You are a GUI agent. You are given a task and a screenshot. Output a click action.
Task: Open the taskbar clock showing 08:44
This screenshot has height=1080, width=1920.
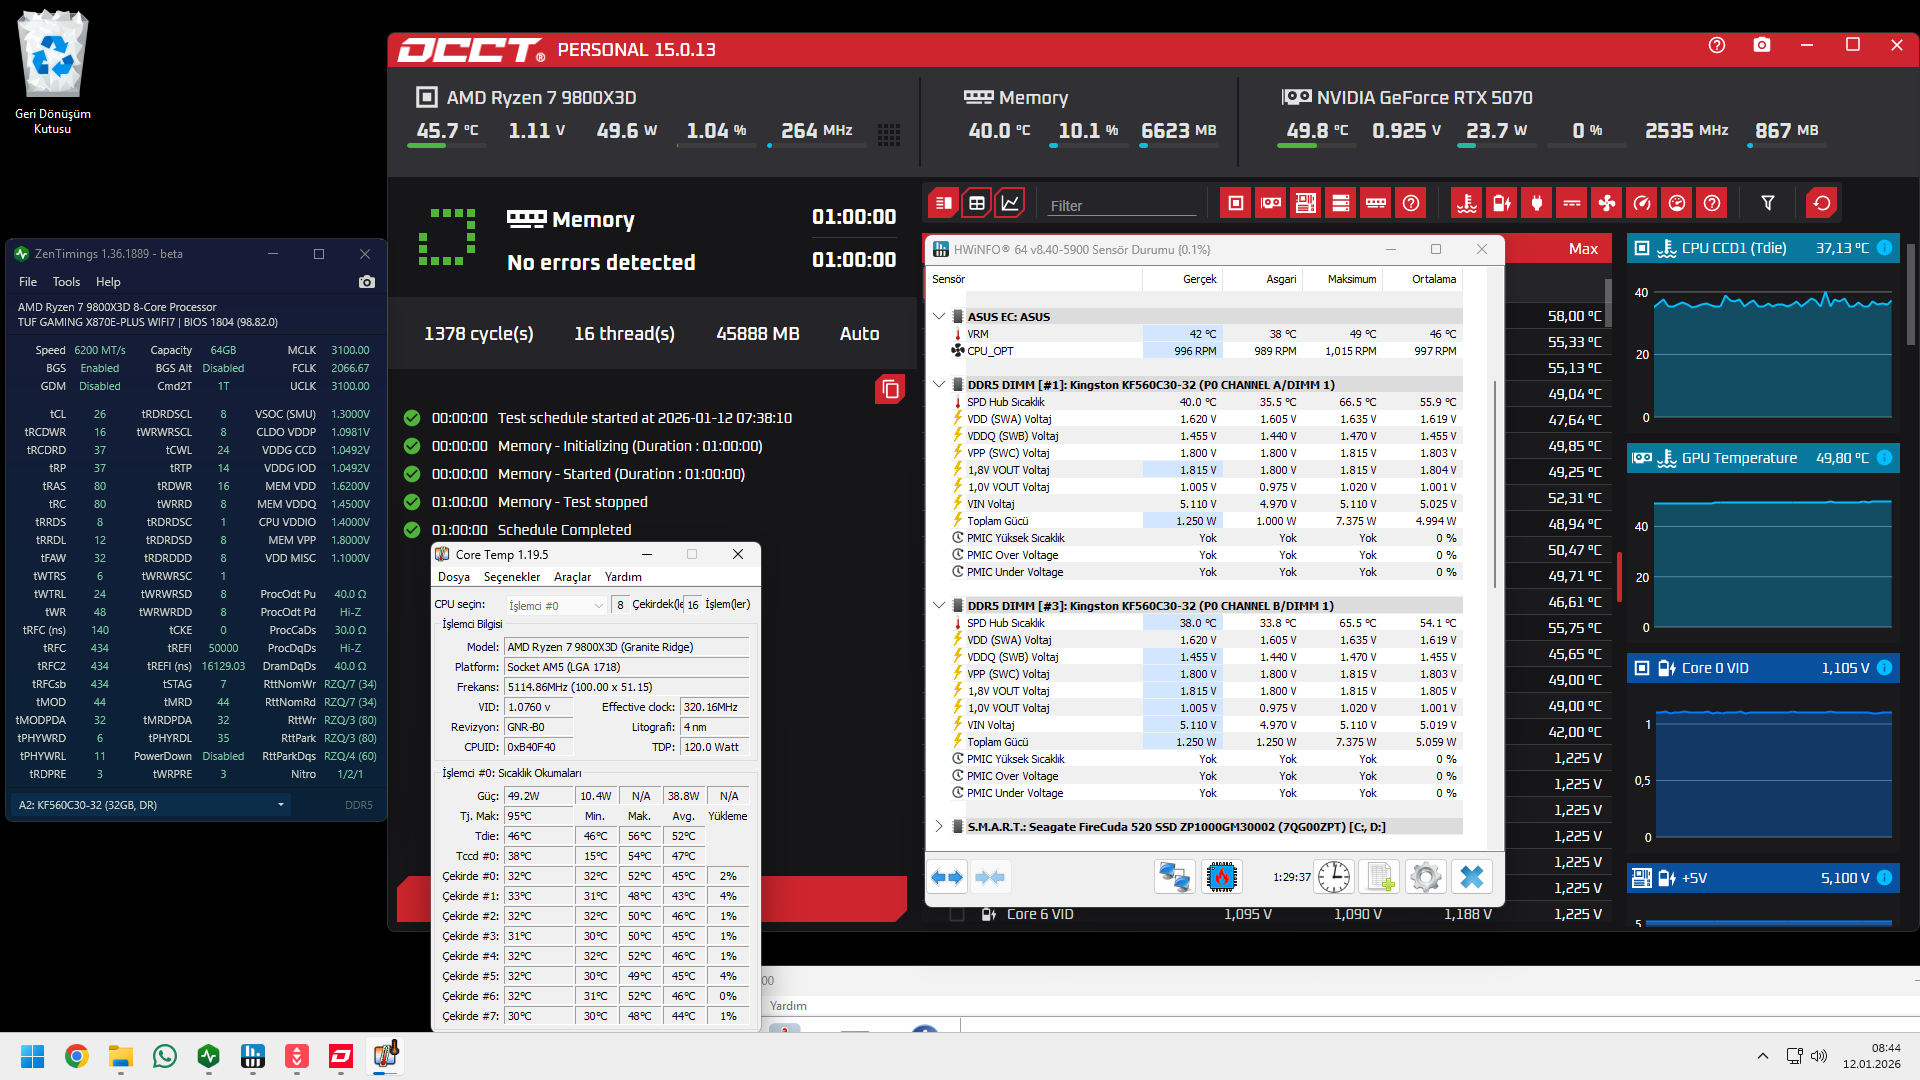(x=1872, y=1056)
